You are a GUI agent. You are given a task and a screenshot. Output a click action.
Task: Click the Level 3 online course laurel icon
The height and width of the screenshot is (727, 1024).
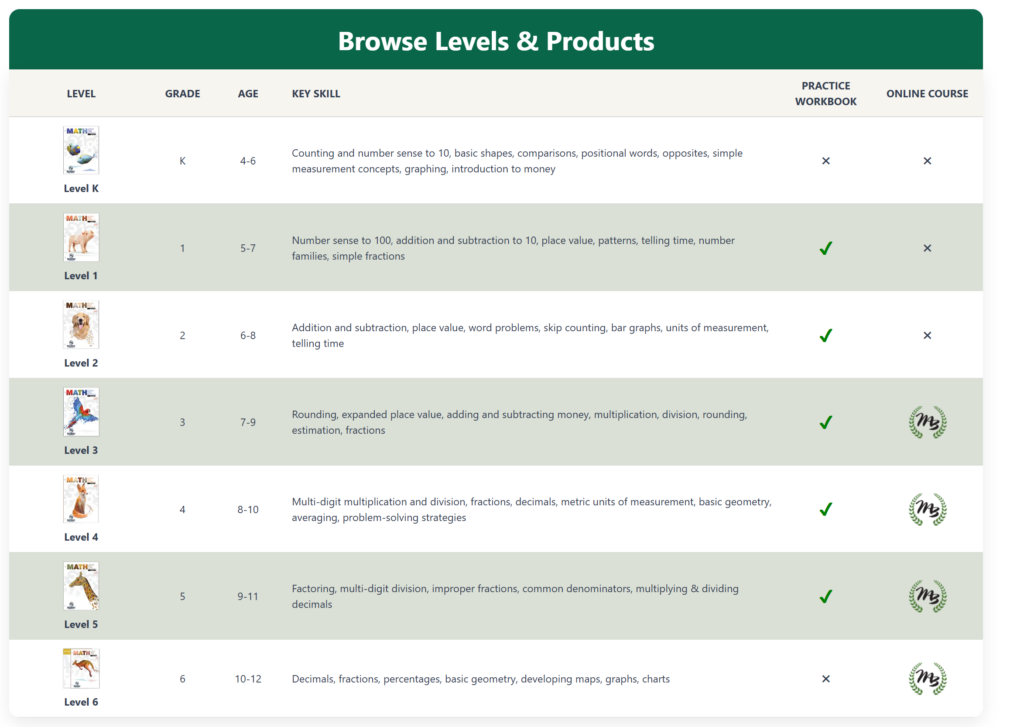tap(927, 422)
